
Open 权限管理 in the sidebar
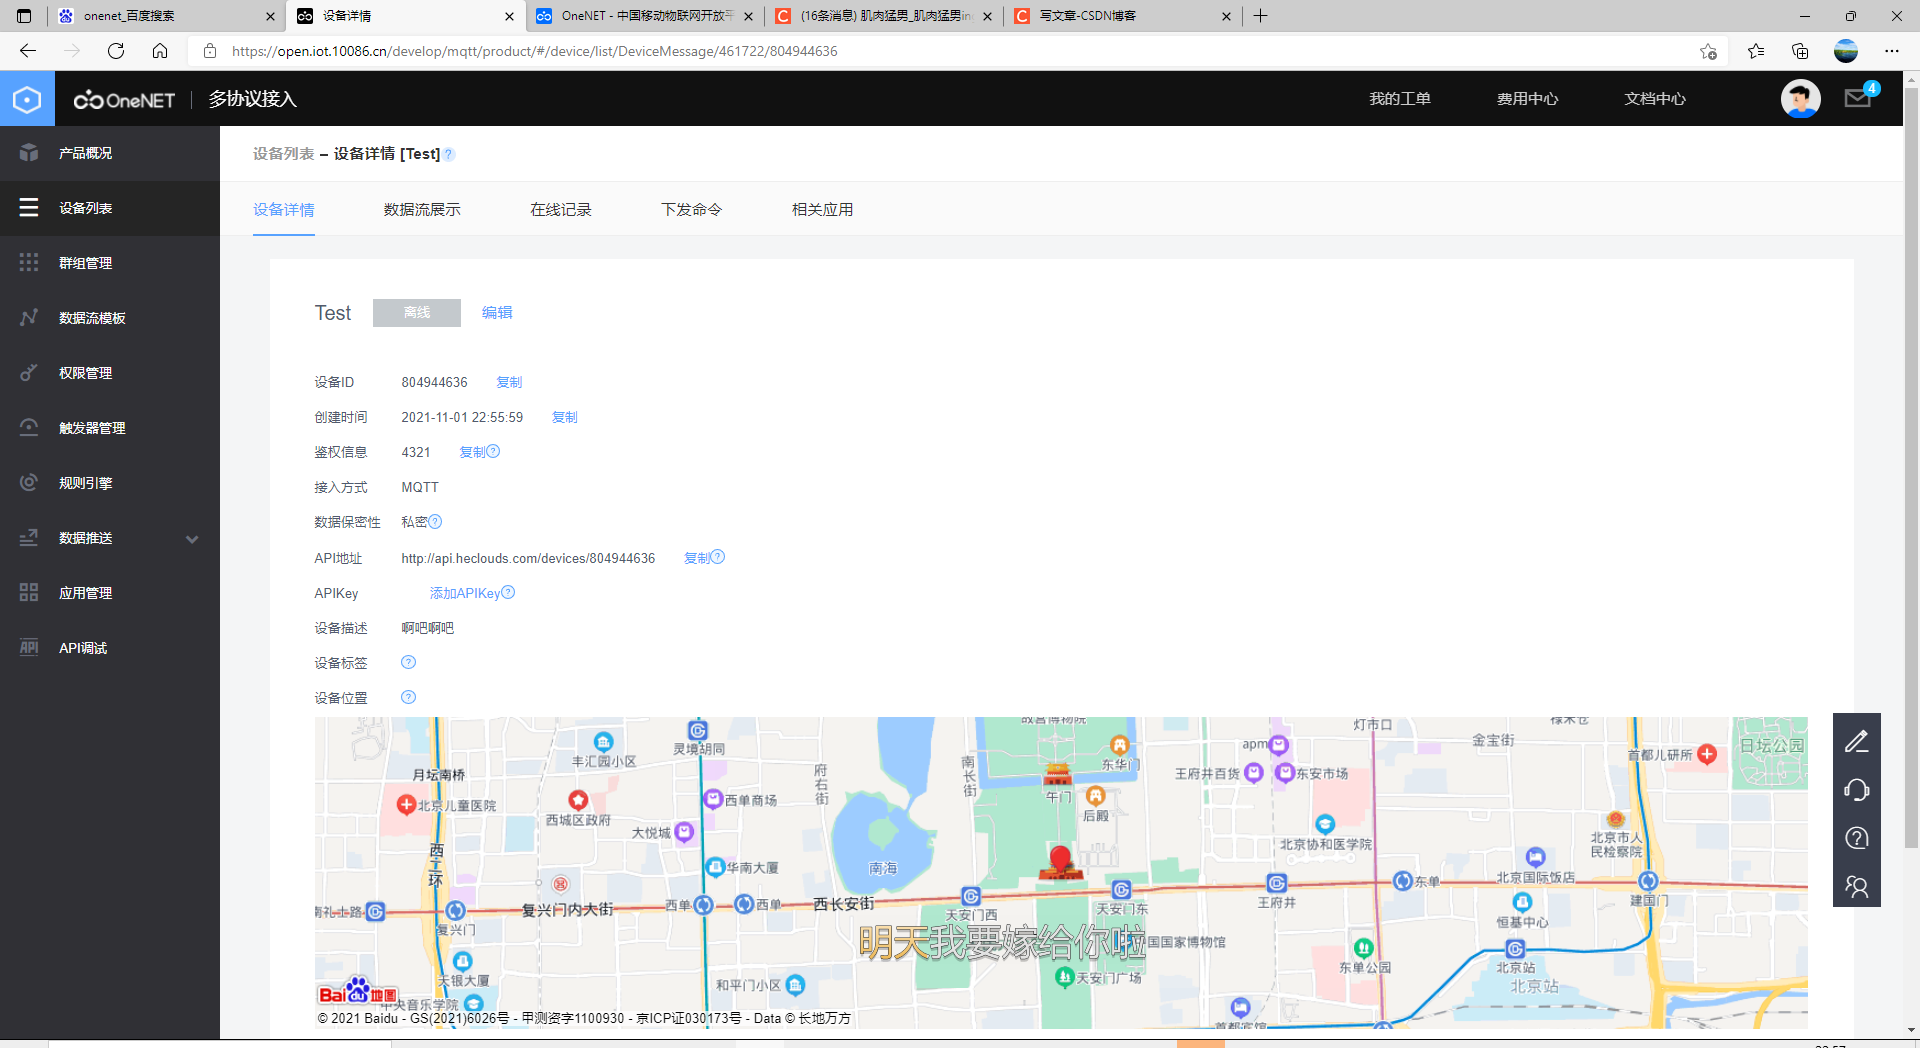point(86,372)
